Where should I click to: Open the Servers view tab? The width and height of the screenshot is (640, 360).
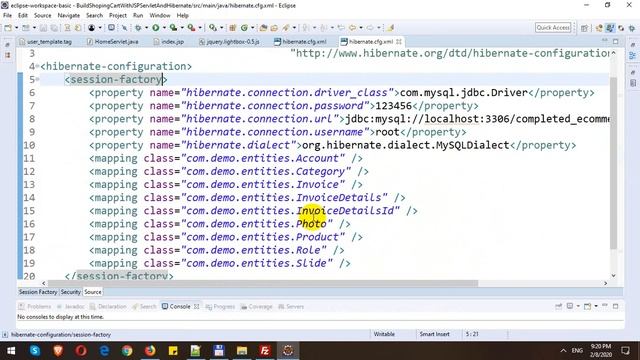pos(291,307)
